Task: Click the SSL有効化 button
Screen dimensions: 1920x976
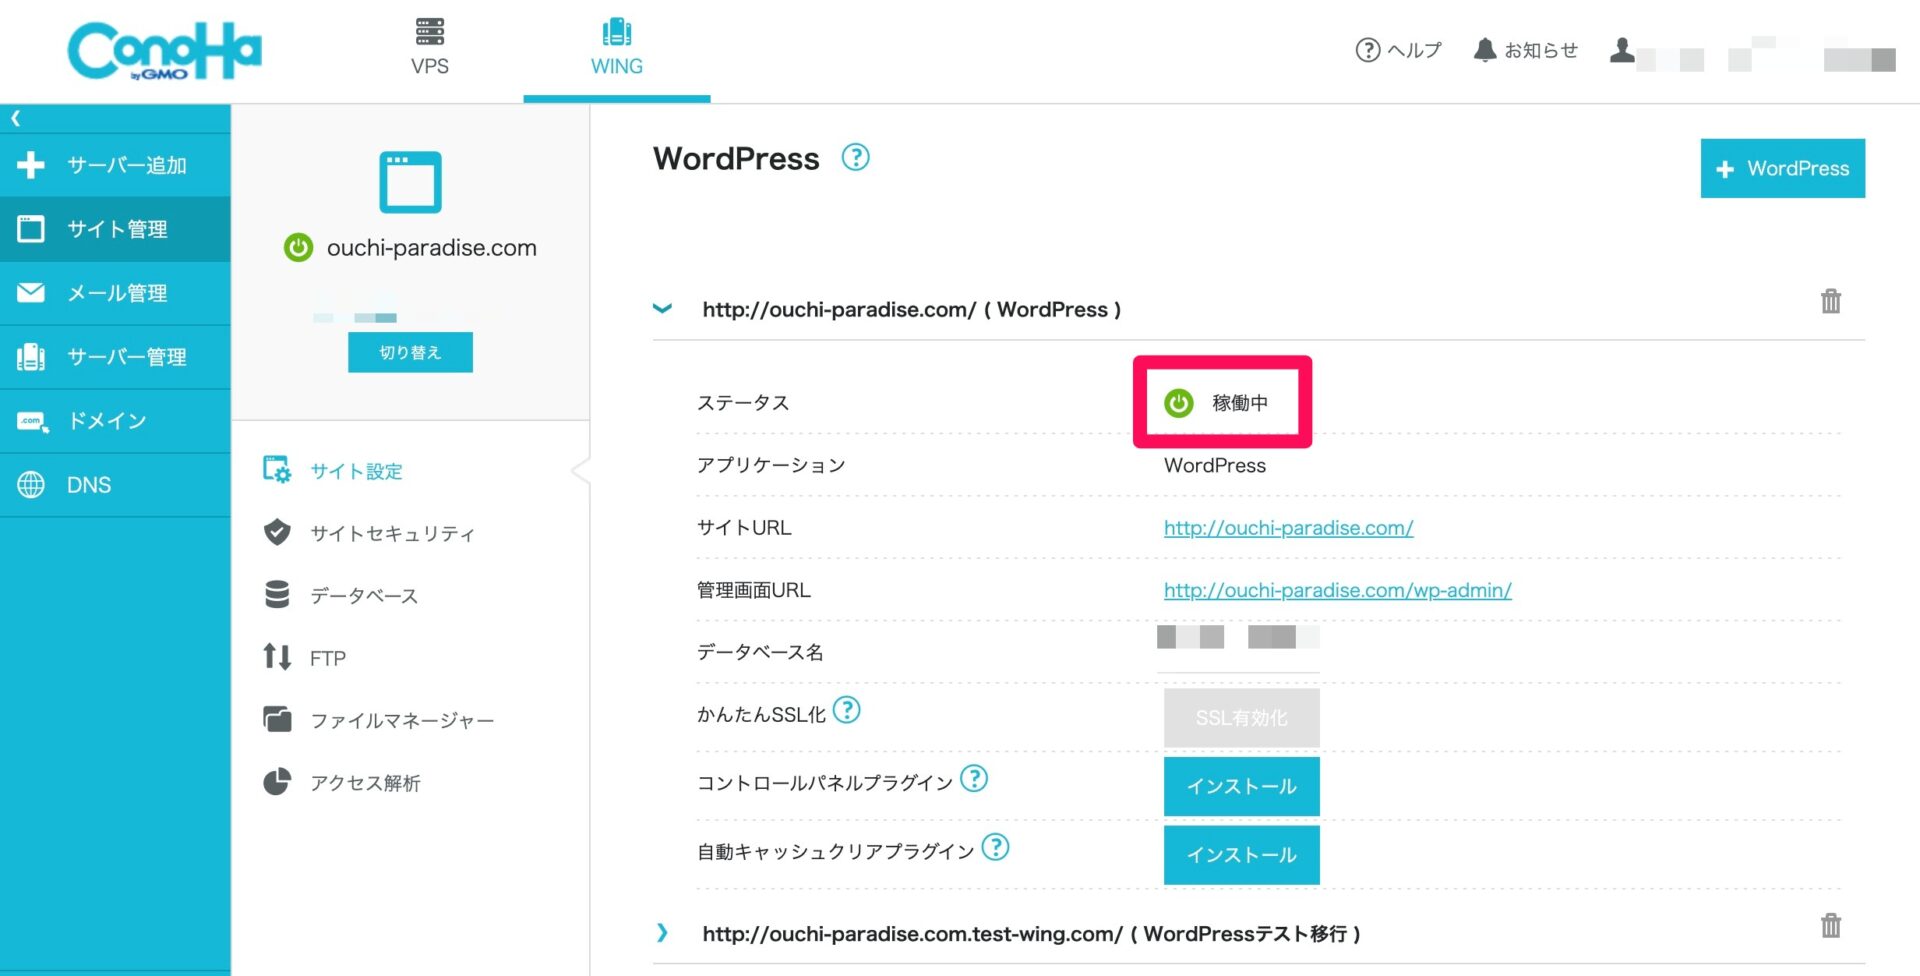Action: tap(1241, 718)
